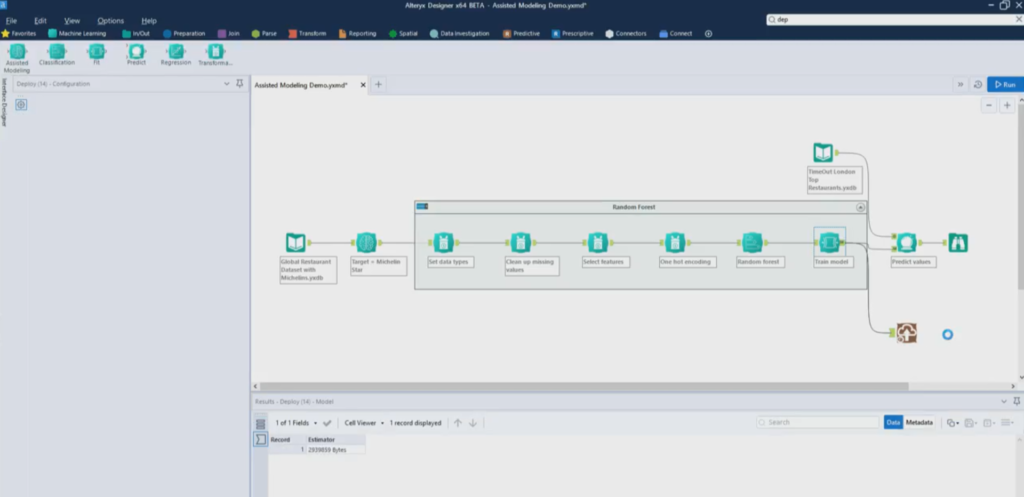Open the Edit menu
Screen dimensions: 1024x497
pyautogui.click(x=40, y=21)
